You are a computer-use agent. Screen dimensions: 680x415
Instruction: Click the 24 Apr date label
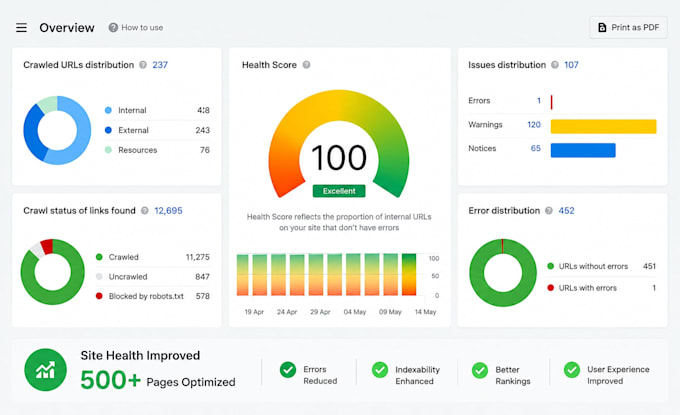point(287,312)
